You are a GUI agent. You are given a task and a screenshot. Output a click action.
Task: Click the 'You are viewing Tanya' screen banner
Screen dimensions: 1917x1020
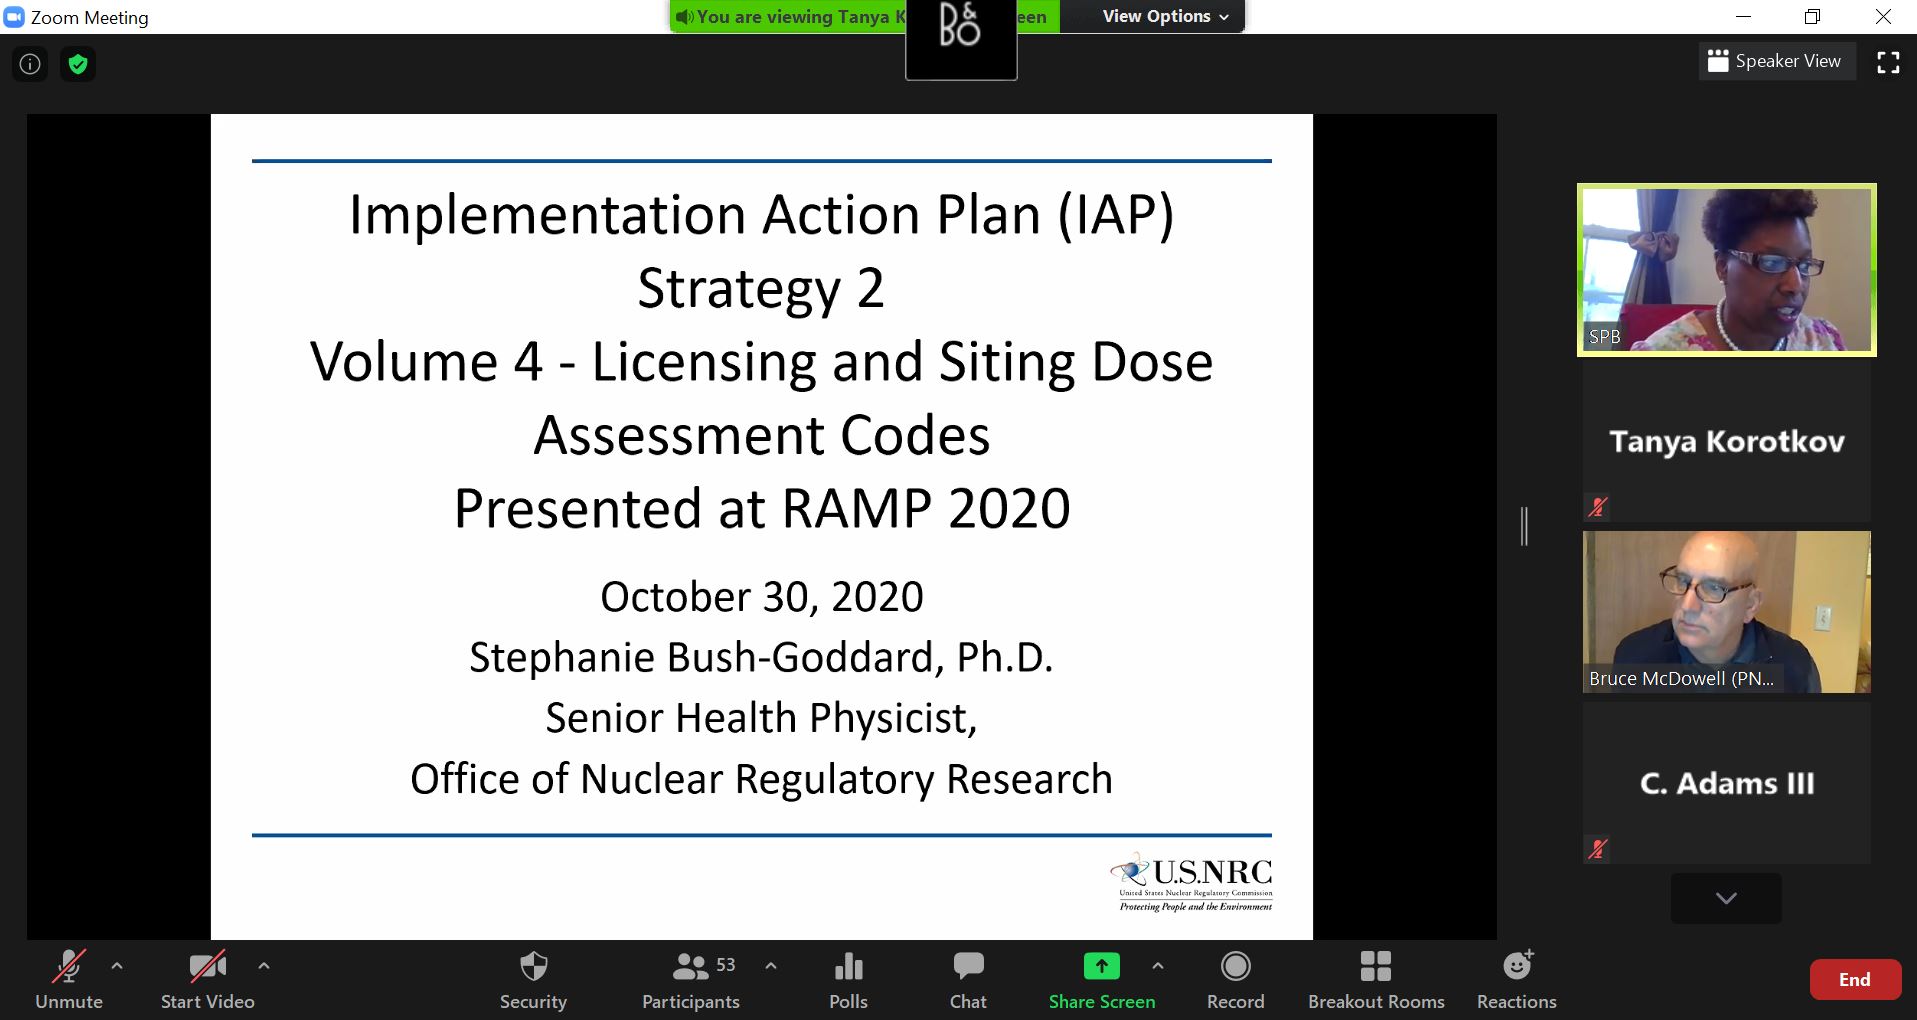tap(790, 16)
